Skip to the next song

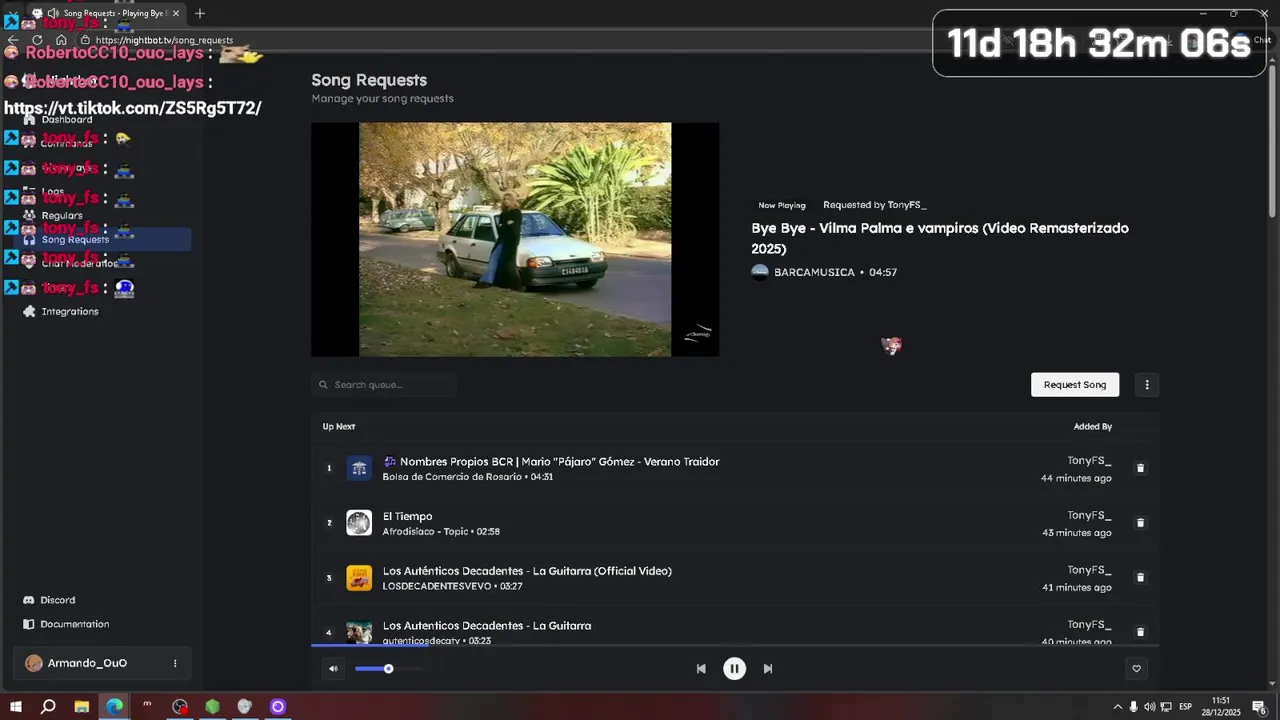[x=768, y=669]
